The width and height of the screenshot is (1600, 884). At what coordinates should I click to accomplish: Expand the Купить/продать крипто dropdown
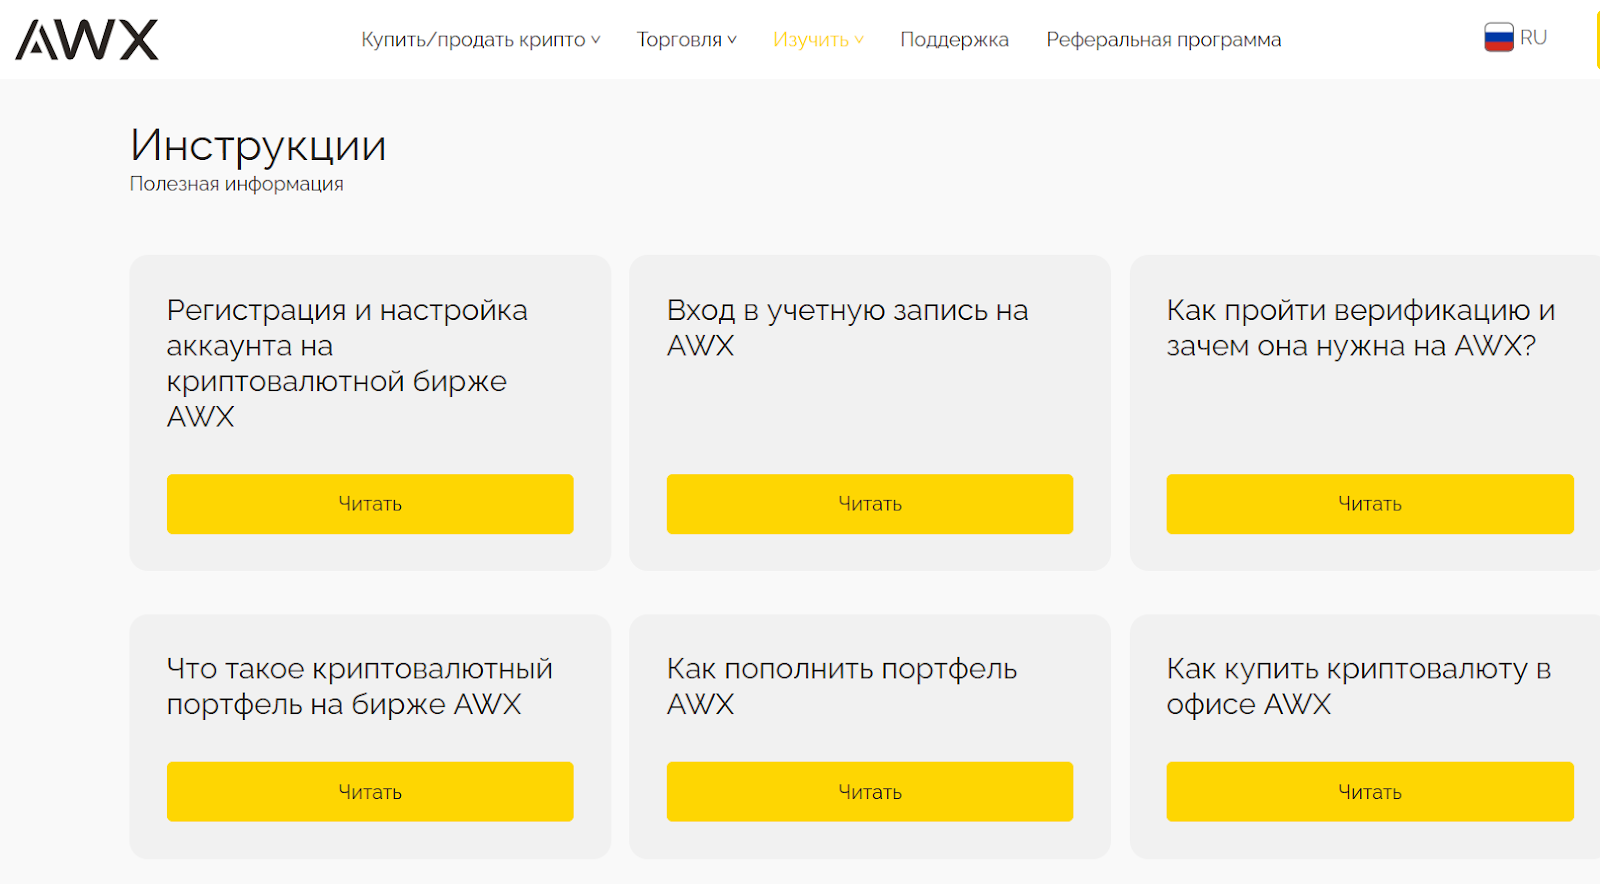tap(480, 40)
